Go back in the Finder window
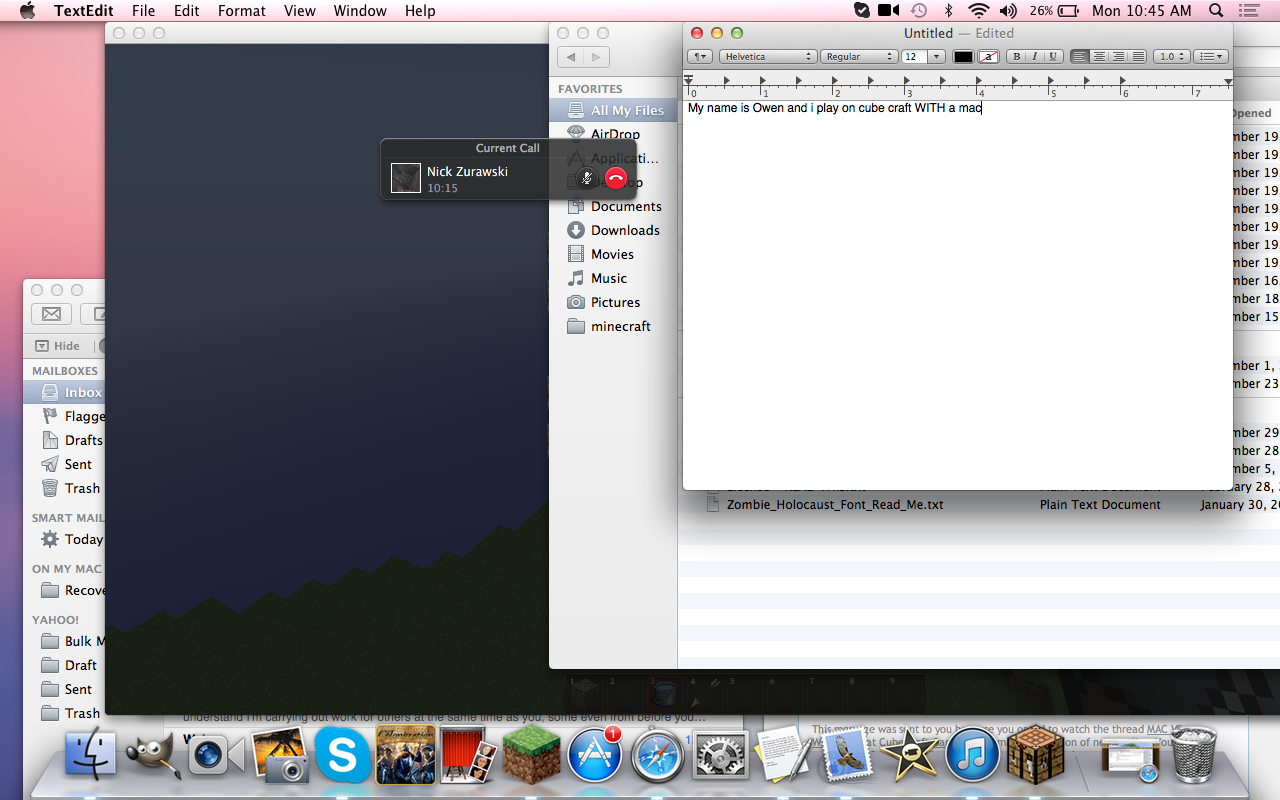 [x=571, y=58]
